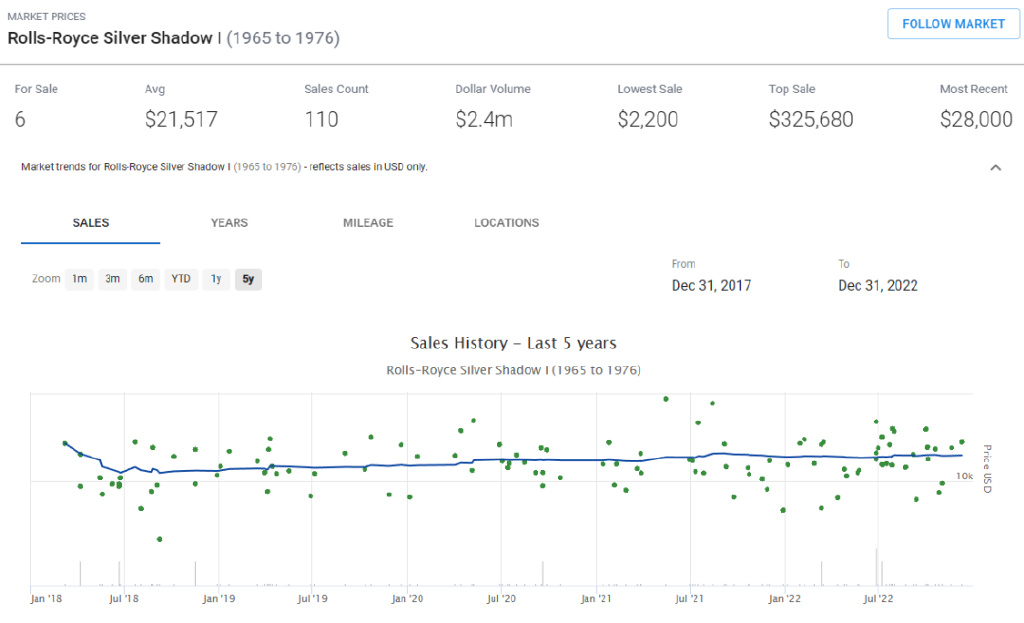Click the Lowest Sale value $2,200
The image size is (1024, 623).
(x=648, y=120)
